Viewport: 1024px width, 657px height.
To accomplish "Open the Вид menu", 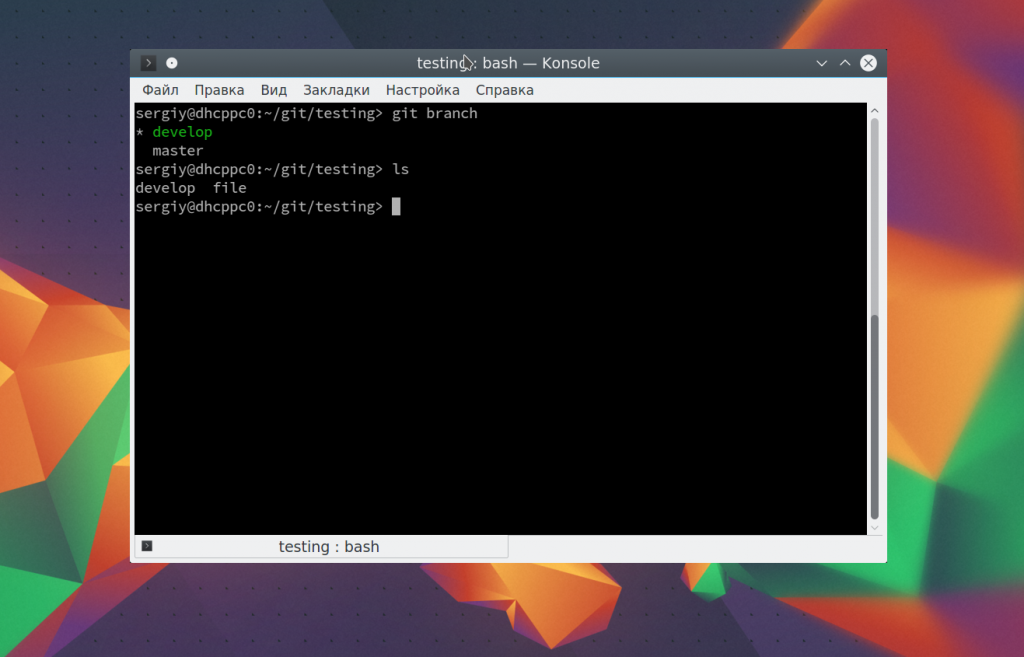I will coord(274,90).
